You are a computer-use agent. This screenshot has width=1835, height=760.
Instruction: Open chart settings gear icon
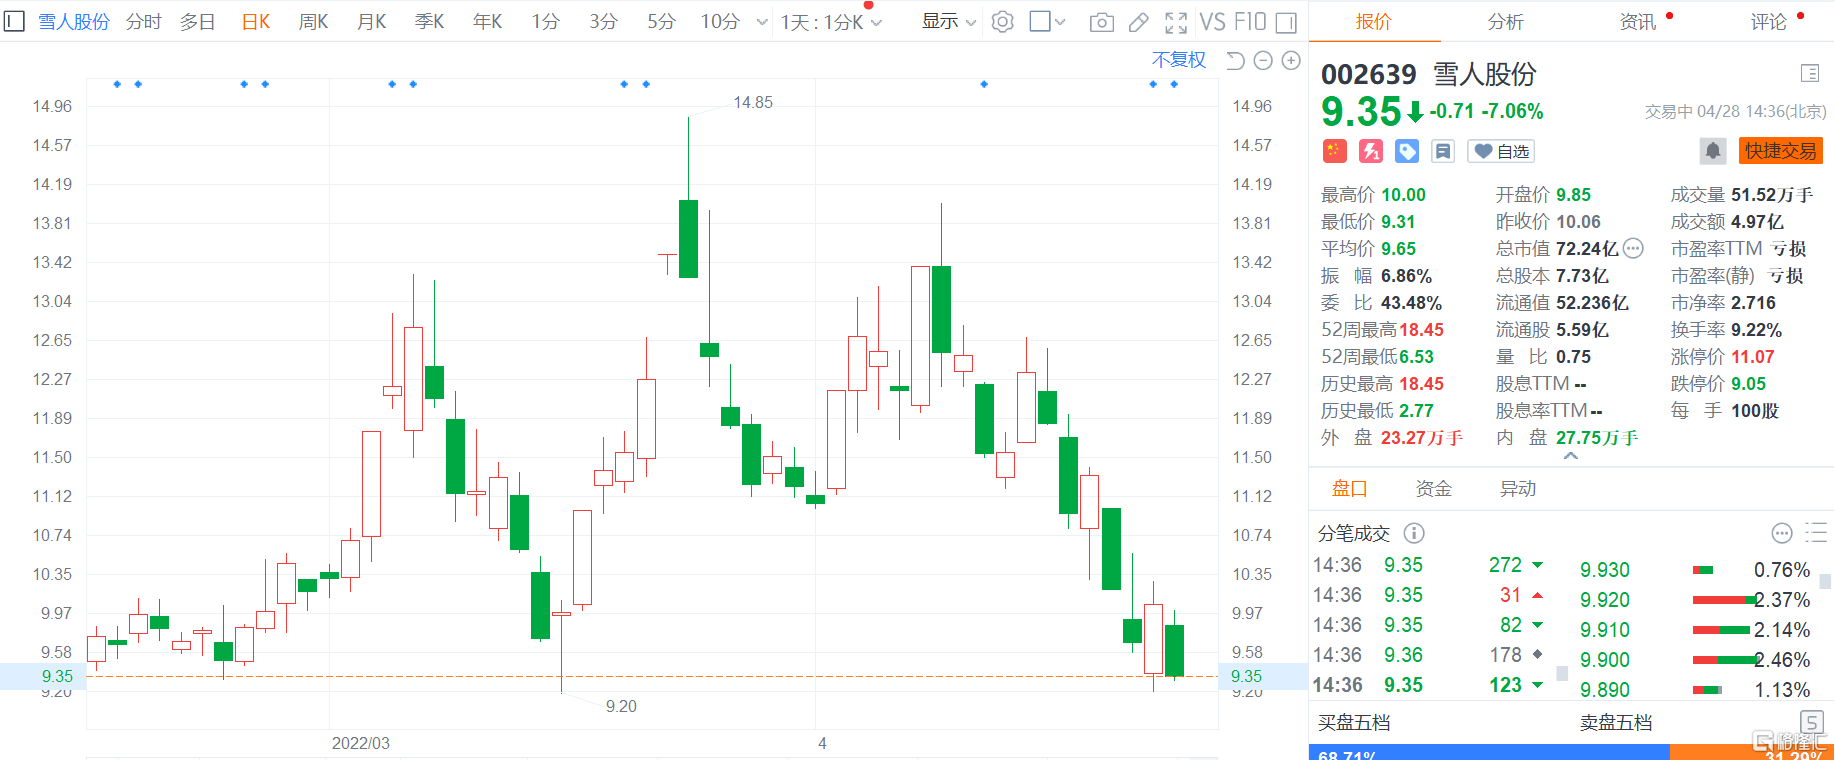point(1002,22)
